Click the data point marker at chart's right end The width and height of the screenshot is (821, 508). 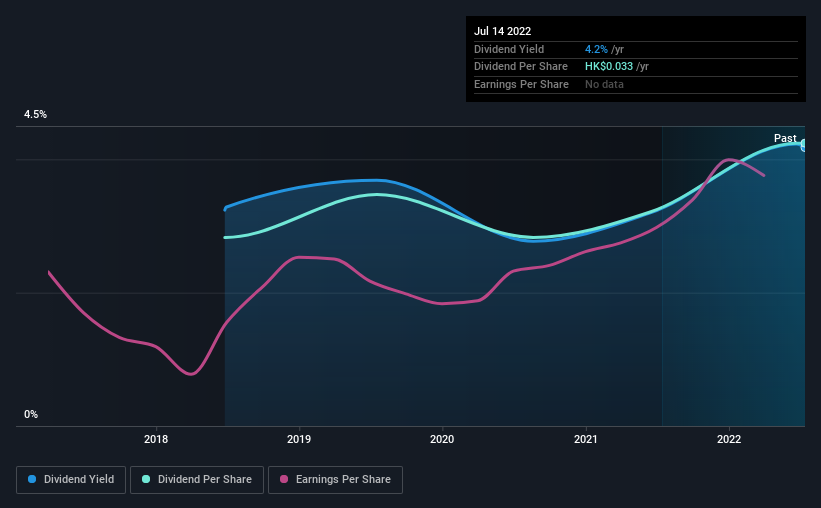point(803,145)
